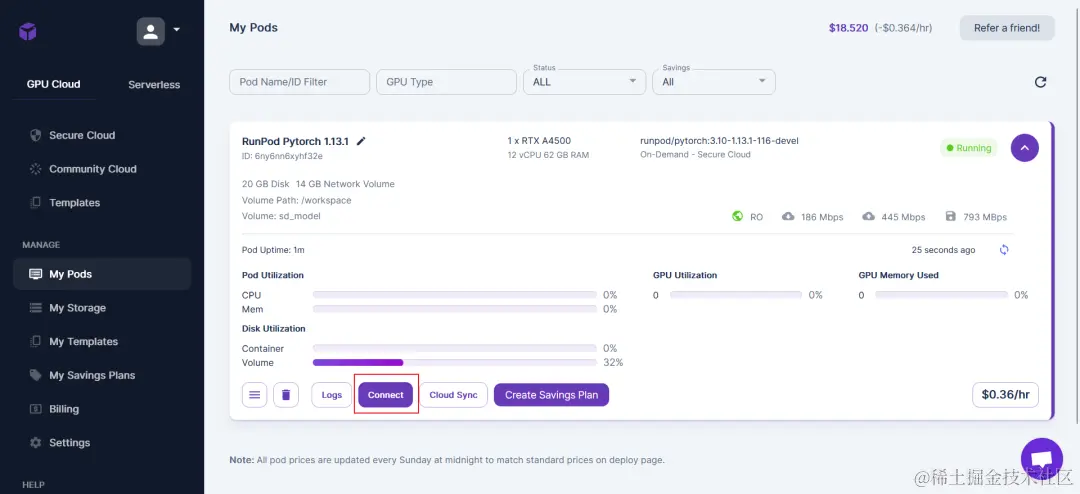This screenshot has height=494, width=1080.
Task: Click the 445 Mbps upload cloud icon
Action: click(x=869, y=216)
